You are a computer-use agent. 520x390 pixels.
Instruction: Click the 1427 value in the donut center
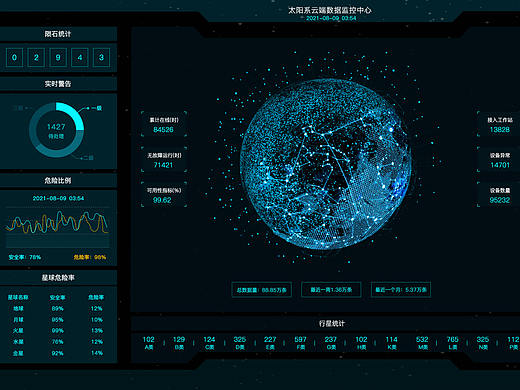[56, 127]
